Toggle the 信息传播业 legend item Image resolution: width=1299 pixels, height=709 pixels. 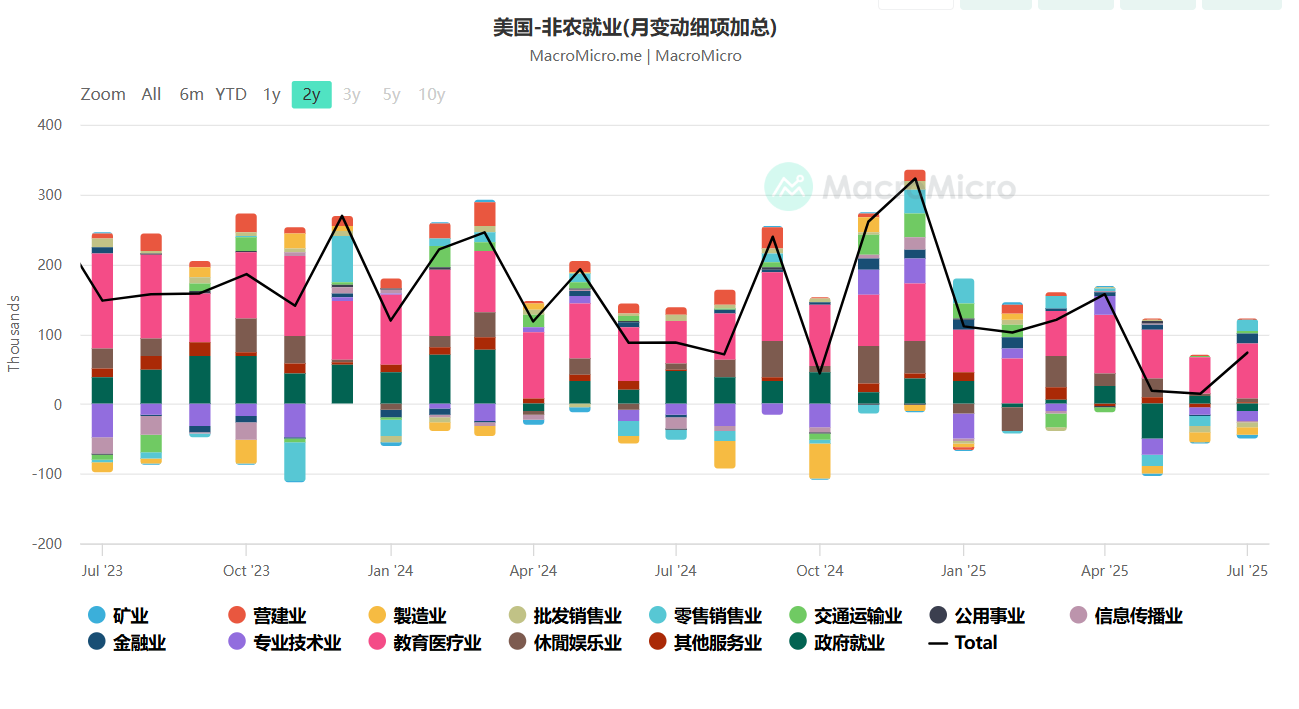(x=1126, y=616)
